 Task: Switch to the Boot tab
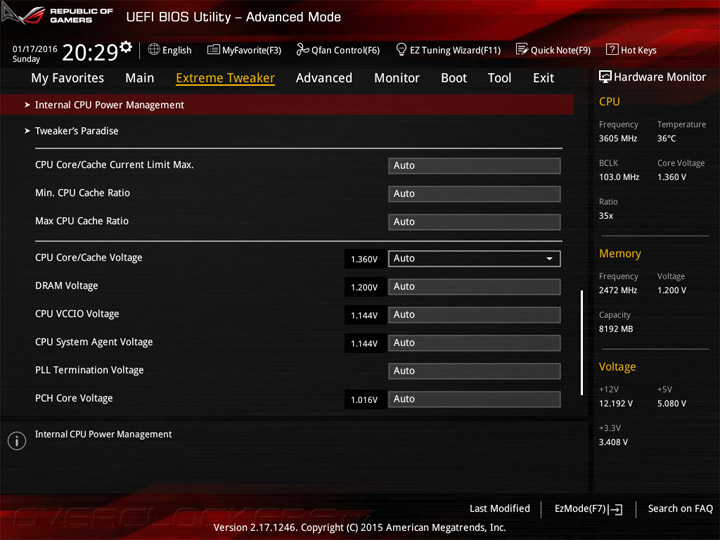(x=454, y=78)
